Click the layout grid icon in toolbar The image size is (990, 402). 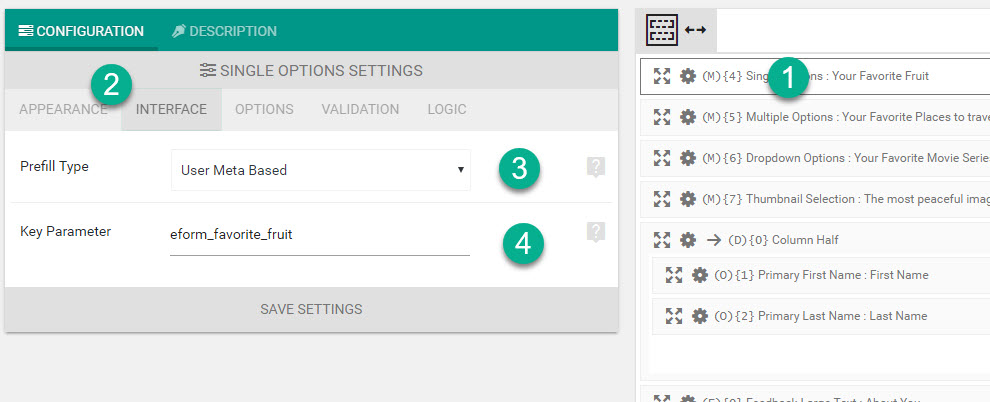(662, 30)
